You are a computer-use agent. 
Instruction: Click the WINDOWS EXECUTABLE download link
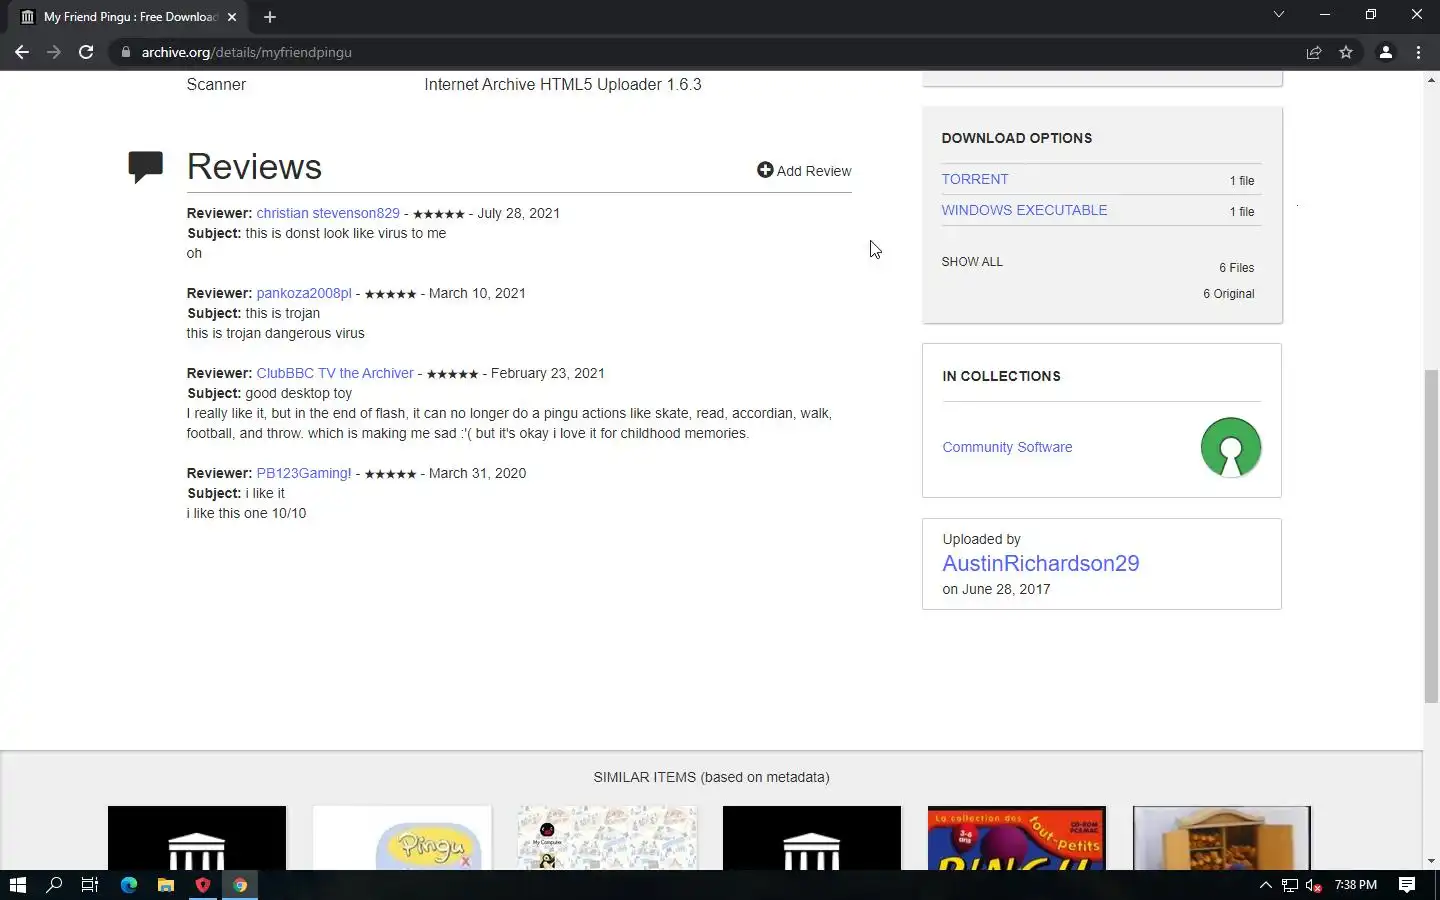pyautogui.click(x=1024, y=210)
